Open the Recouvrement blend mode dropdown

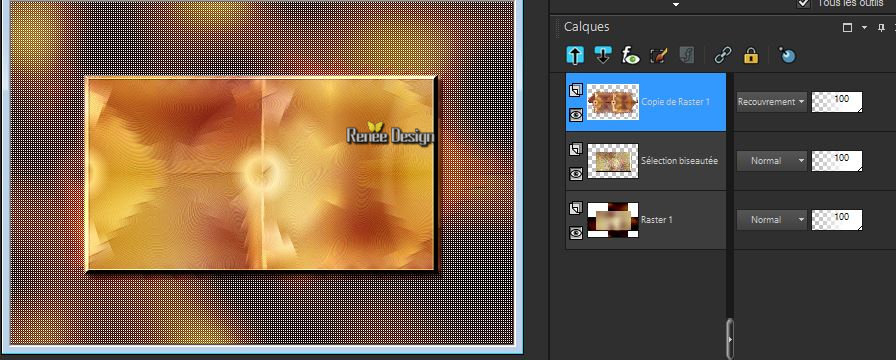771,102
